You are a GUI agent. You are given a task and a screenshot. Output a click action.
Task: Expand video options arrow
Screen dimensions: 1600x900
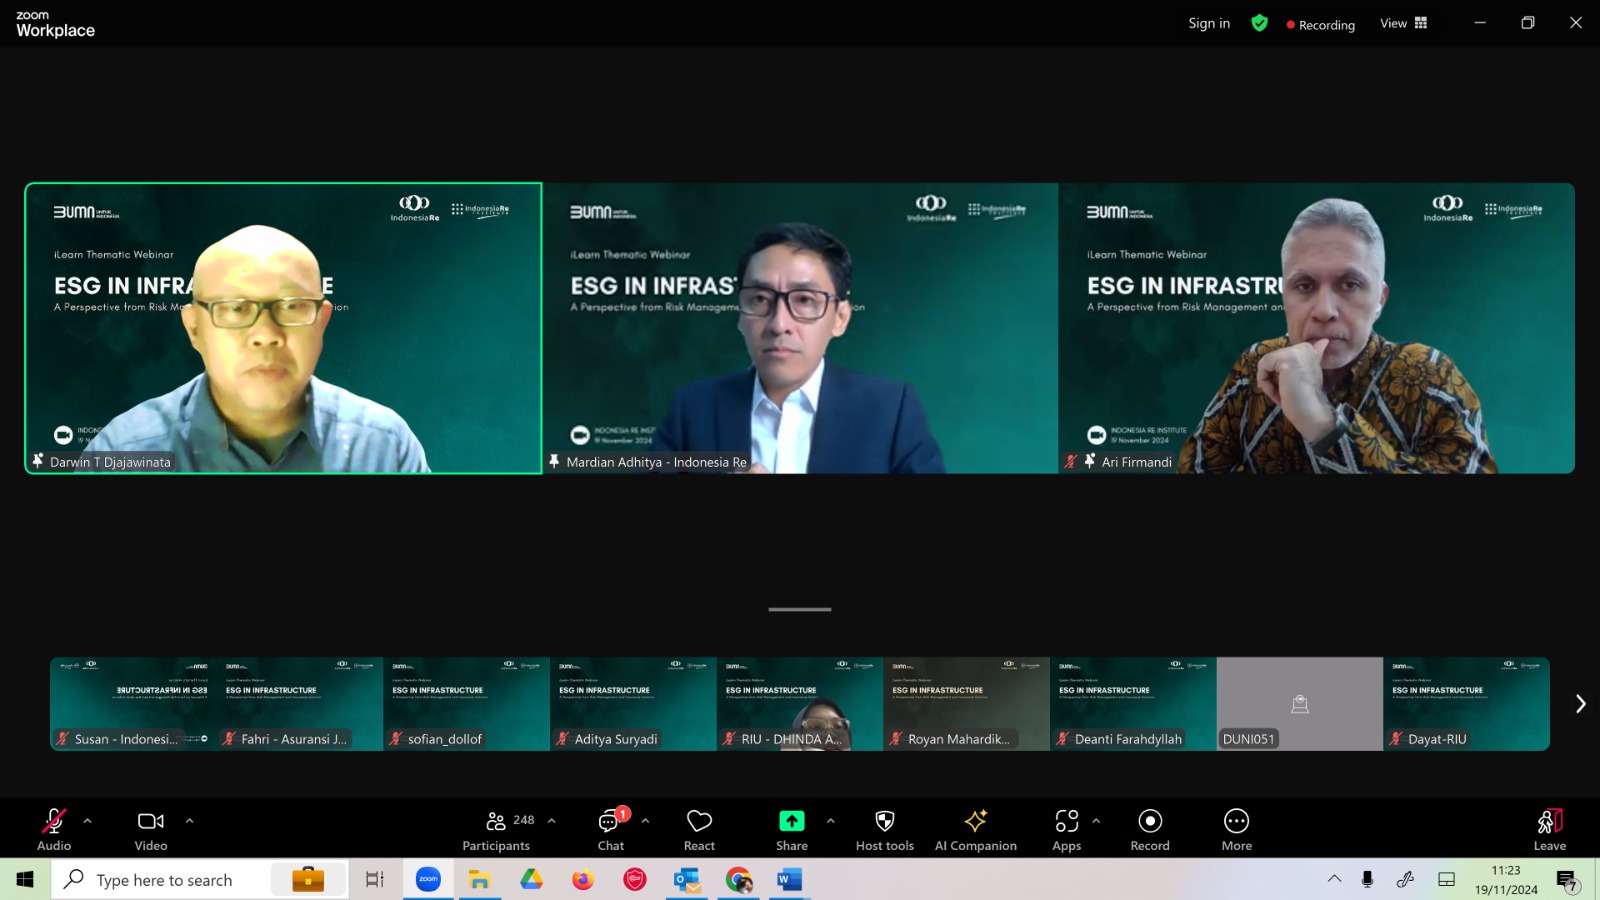(190, 821)
